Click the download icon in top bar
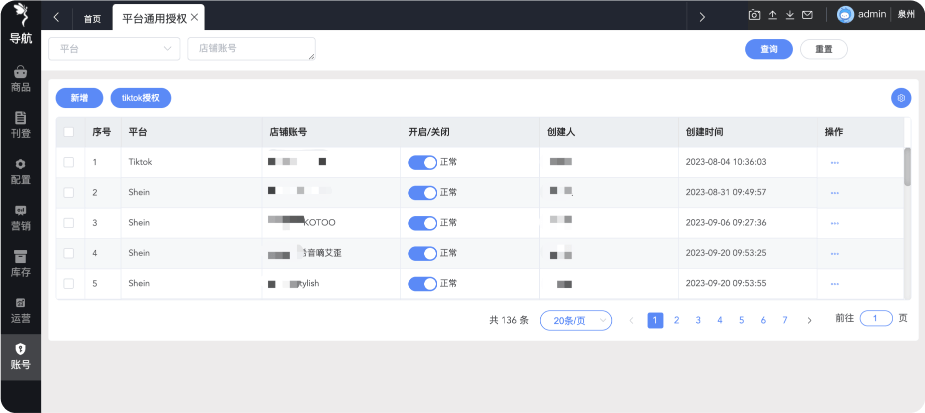The image size is (925, 413). point(790,16)
